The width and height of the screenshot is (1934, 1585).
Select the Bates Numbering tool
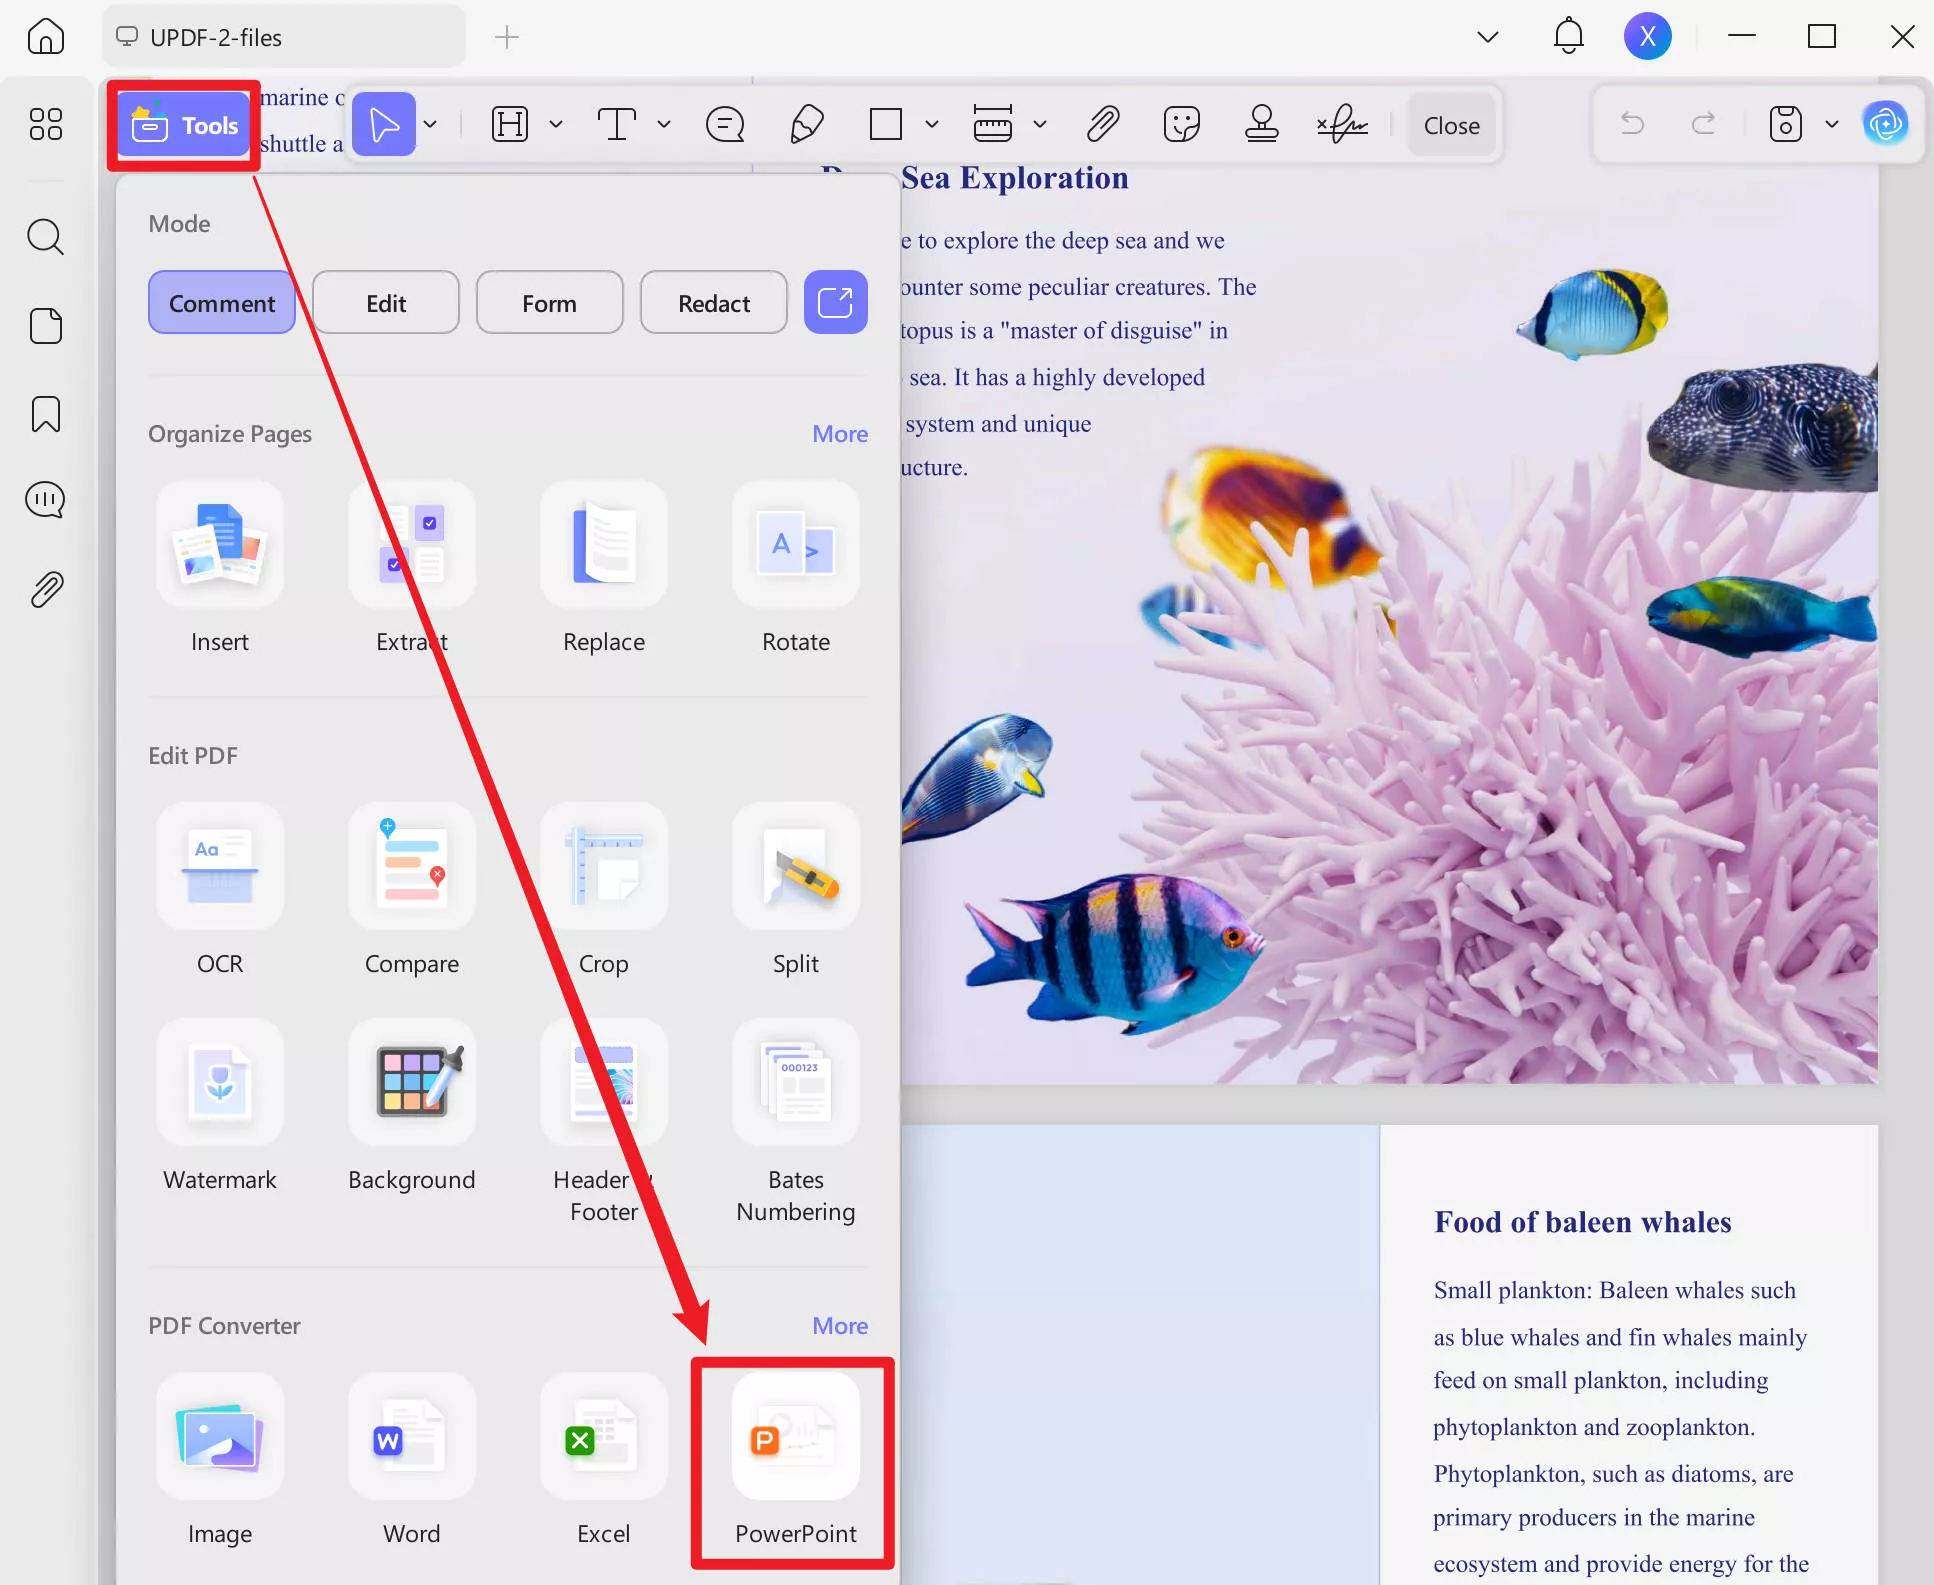tap(795, 1082)
